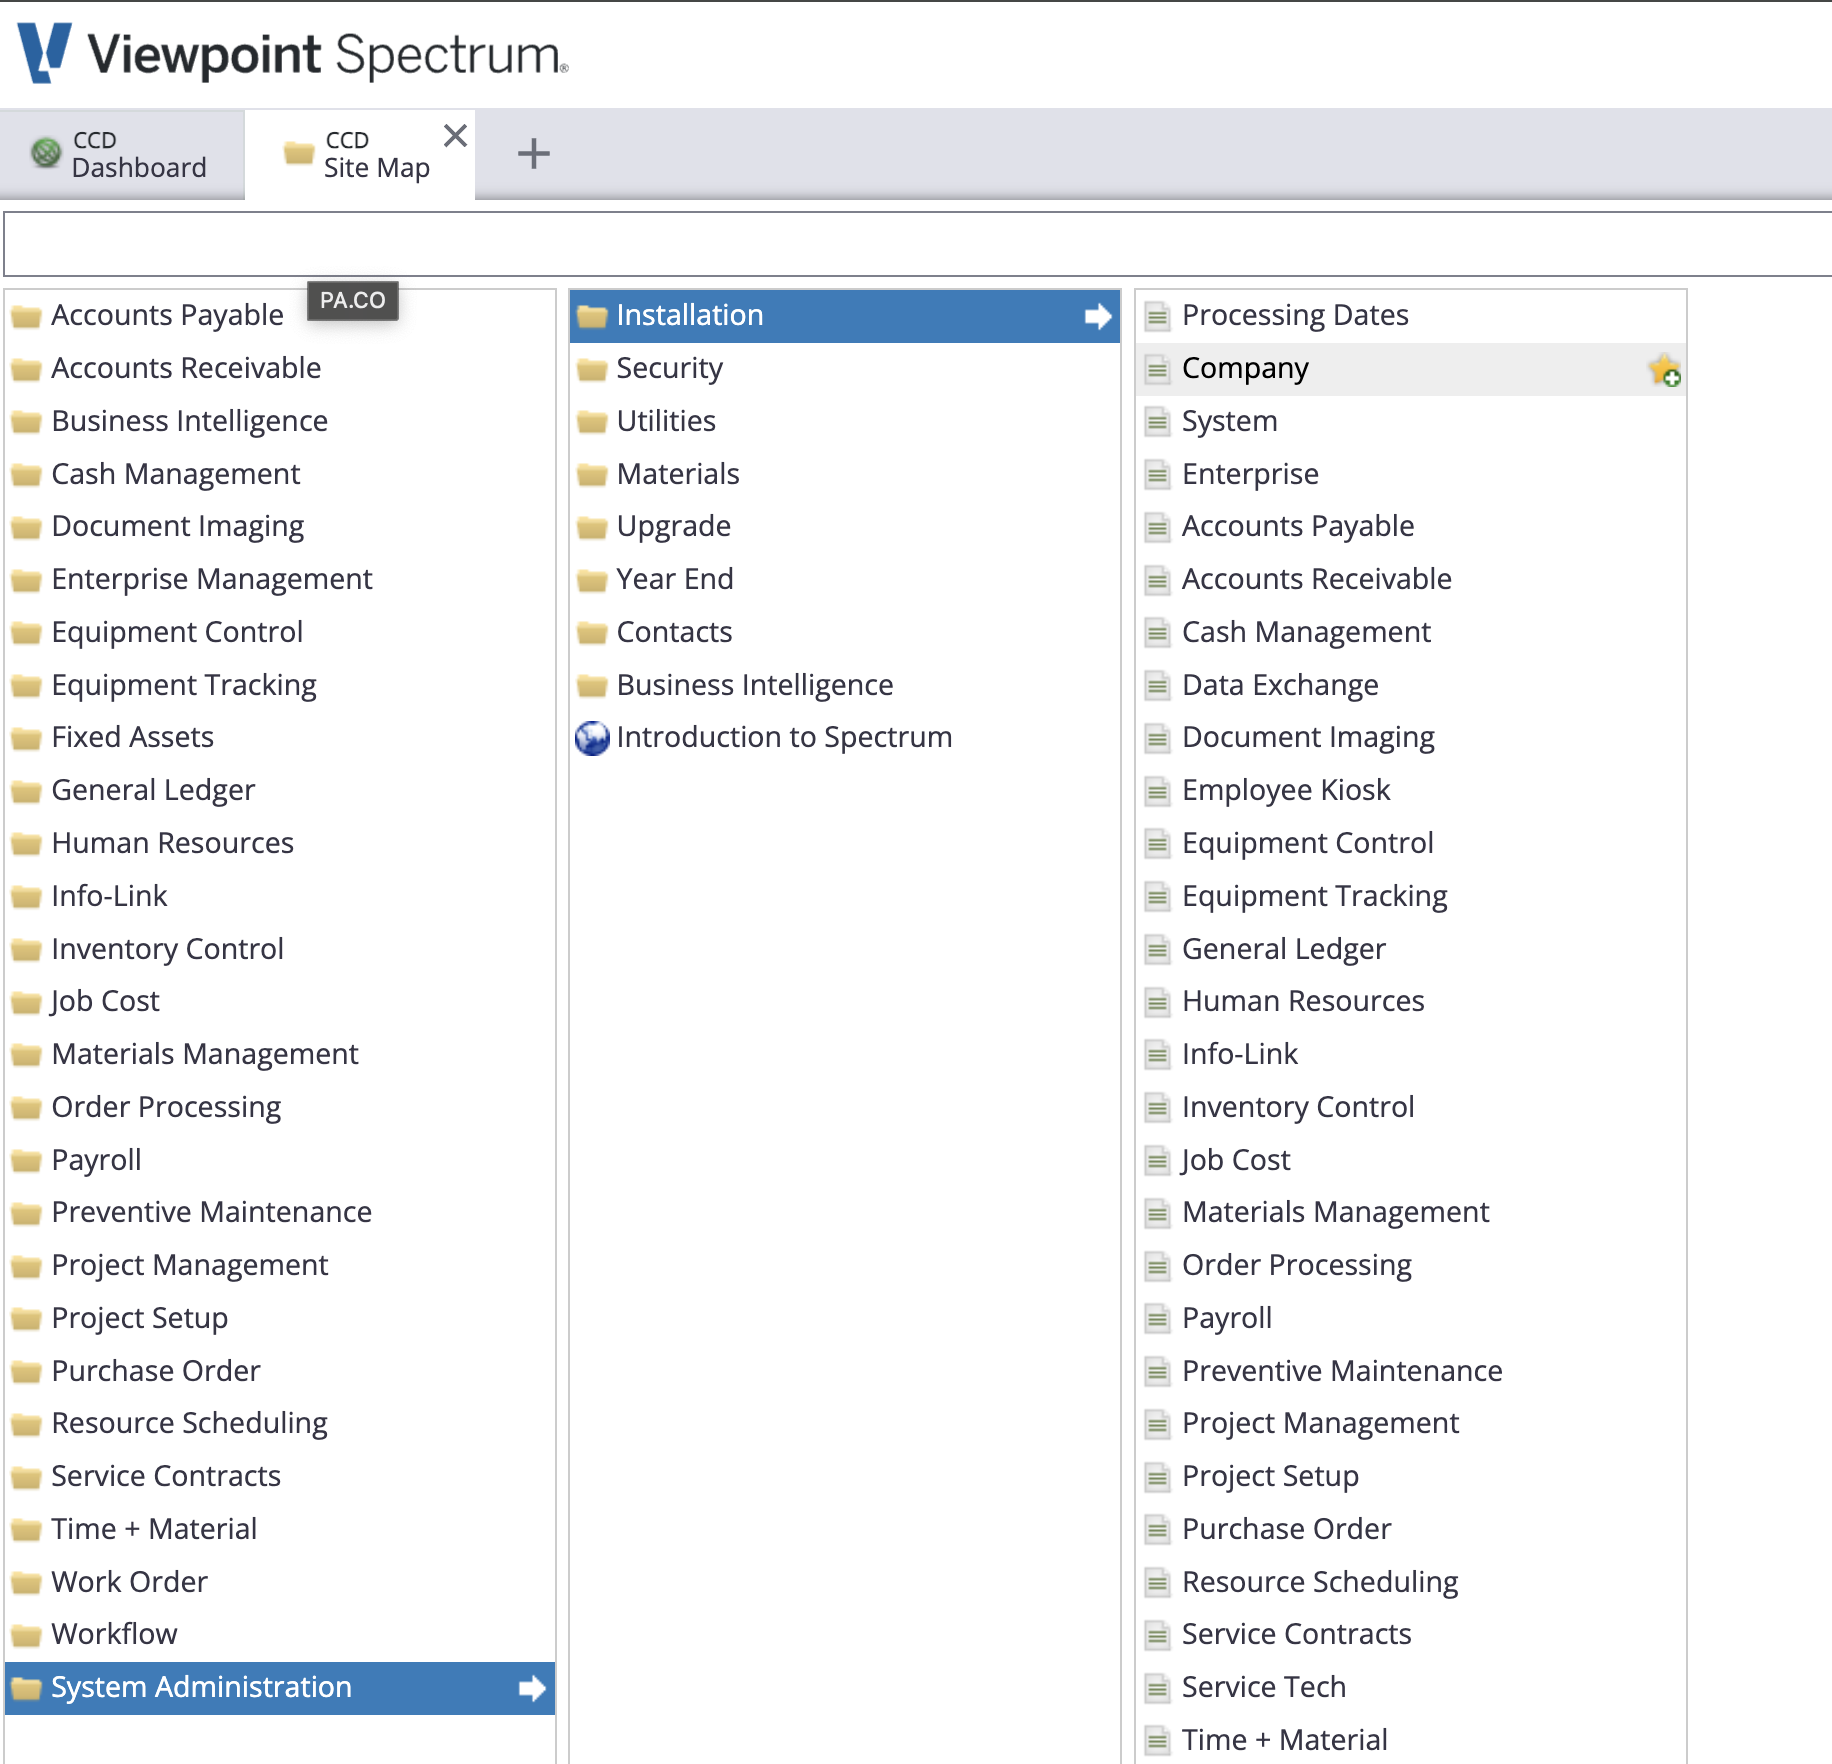This screenshot has width=1832, height=1764.
Task: Open Business Intelligence under System Administration
Action: click(x=845, y=686)
